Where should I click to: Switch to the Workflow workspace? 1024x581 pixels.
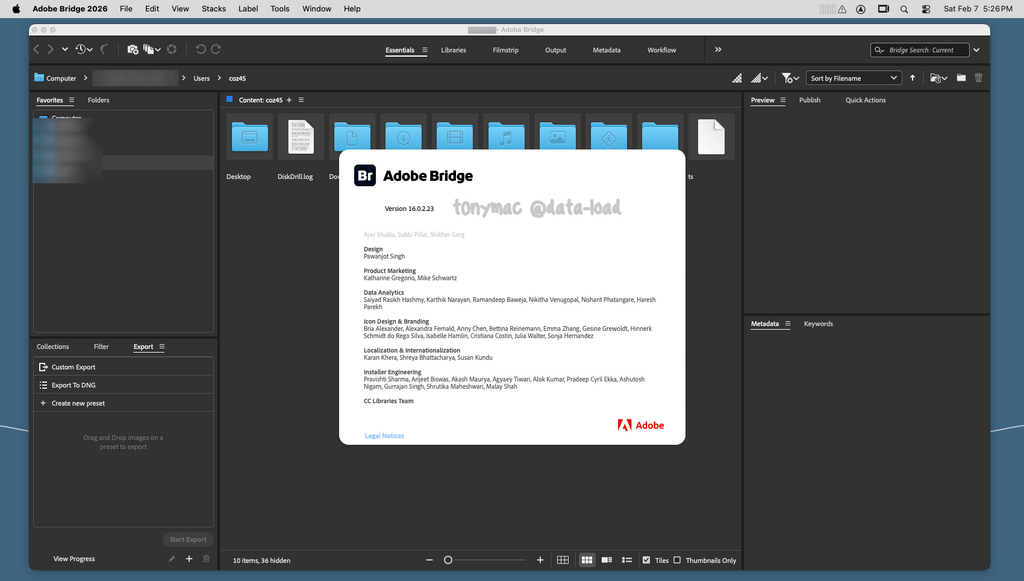click(x=662, y=50)
